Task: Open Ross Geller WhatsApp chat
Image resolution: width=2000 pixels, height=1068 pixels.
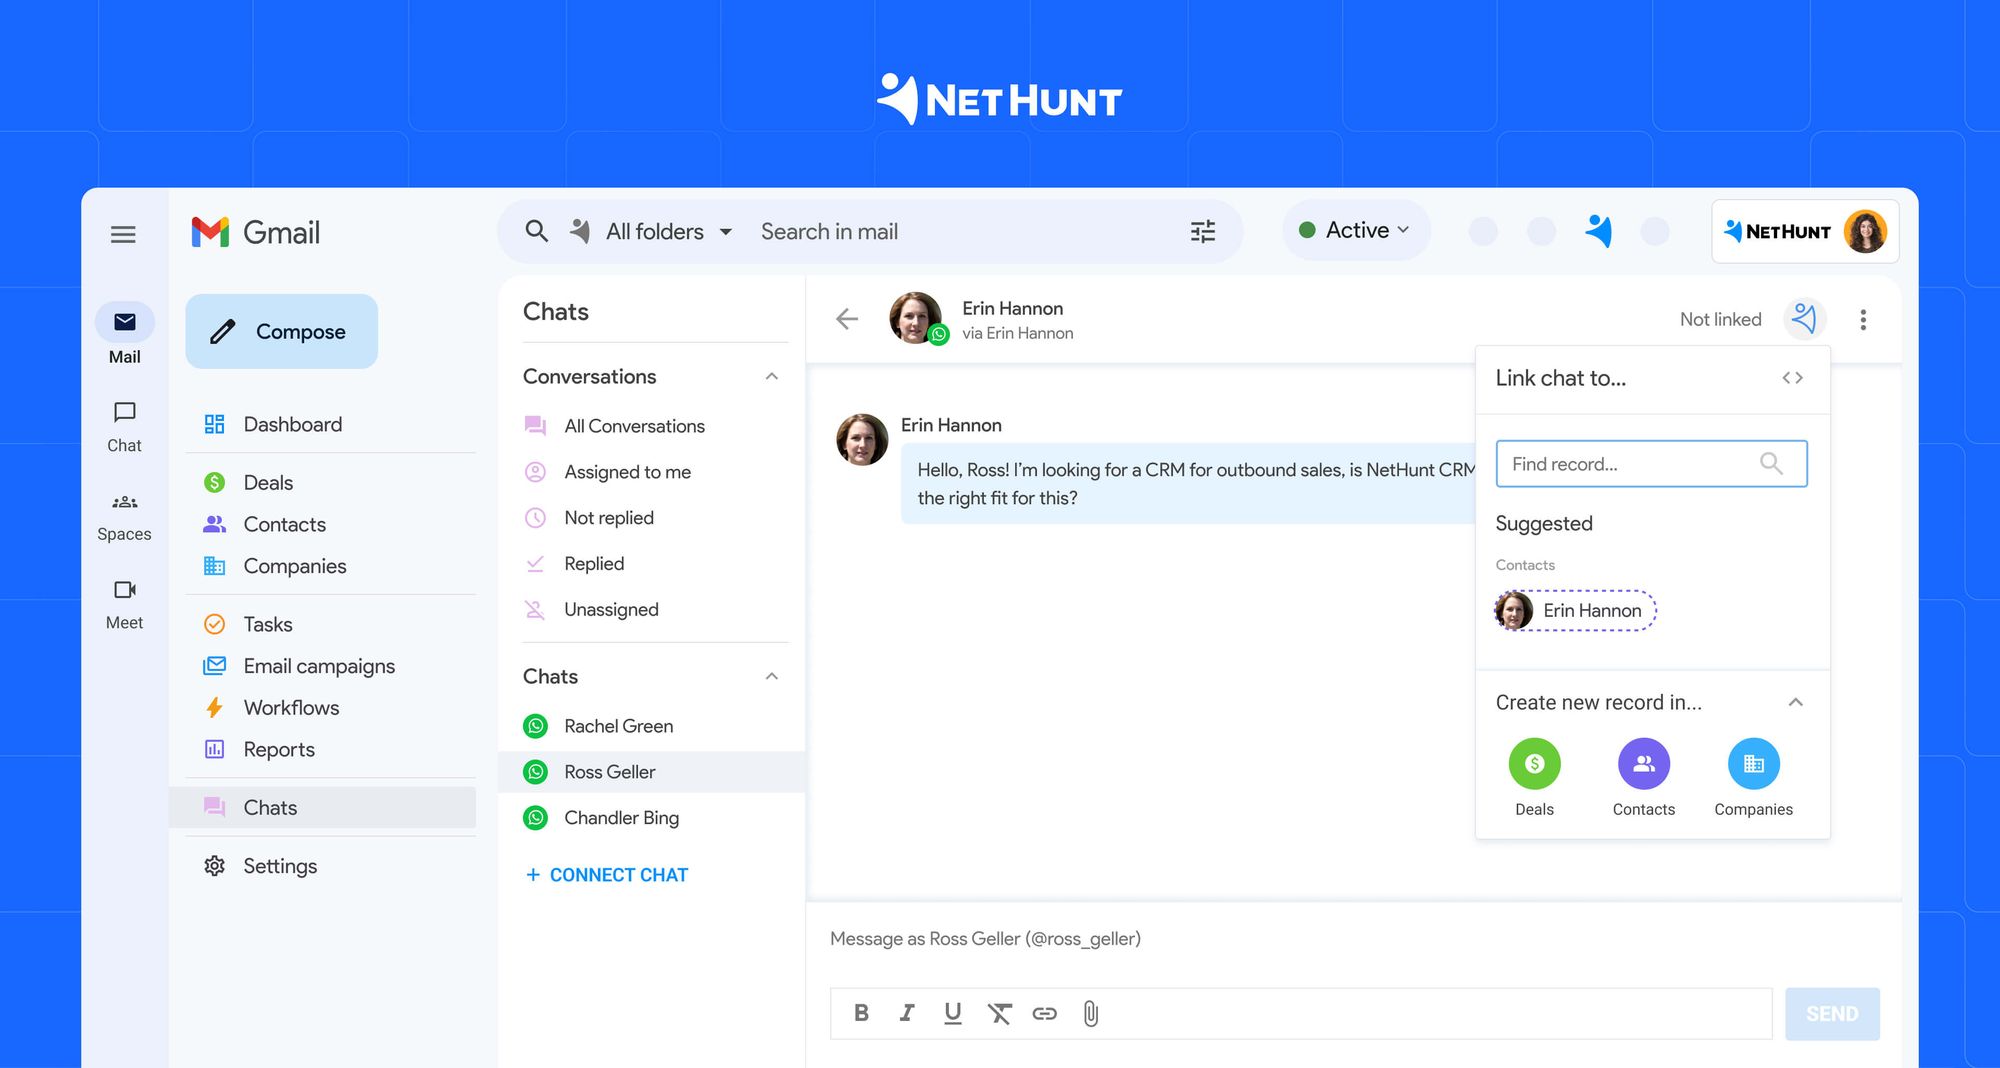Action: pos(652,772)
